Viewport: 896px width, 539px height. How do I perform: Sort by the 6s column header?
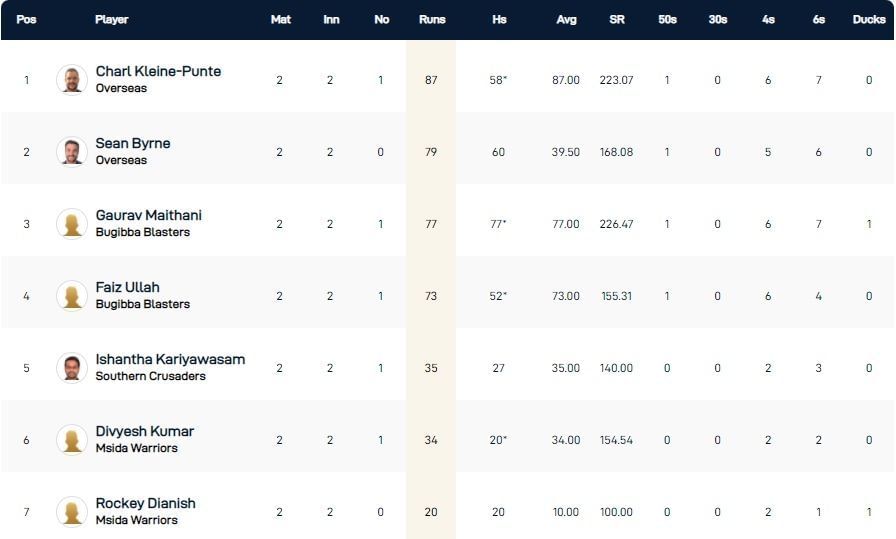point(819,20)
